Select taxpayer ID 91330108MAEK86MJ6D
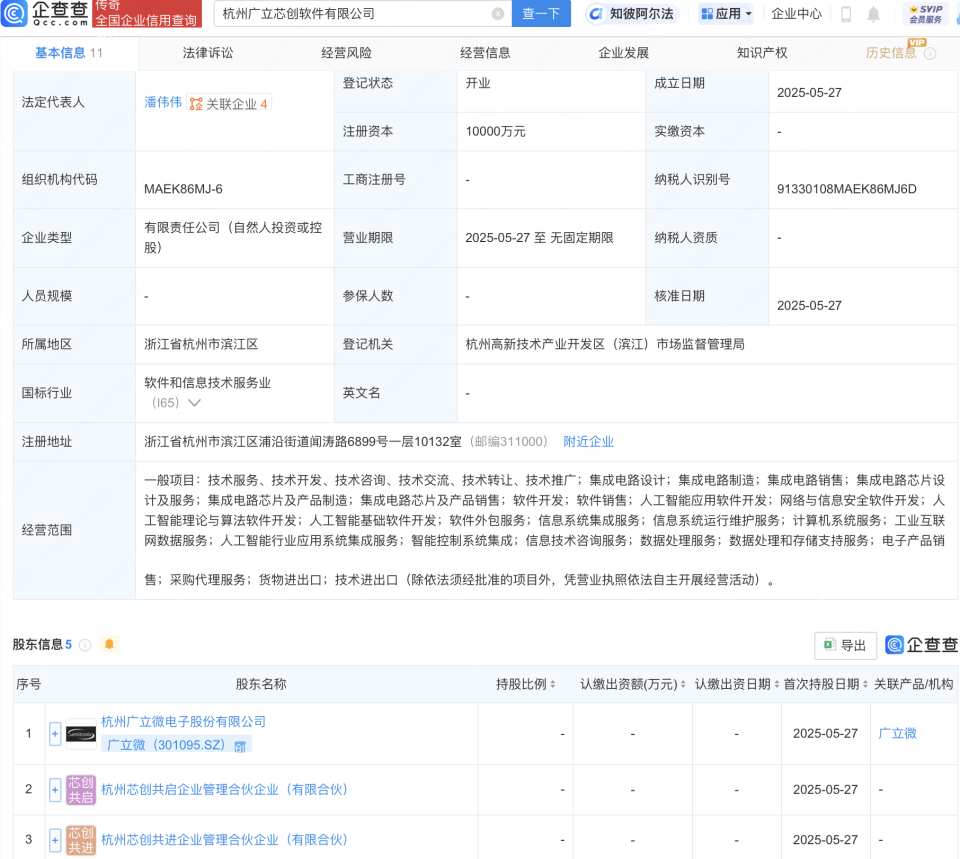This screenshot has width=960, height=859. (x=846, y=189)
